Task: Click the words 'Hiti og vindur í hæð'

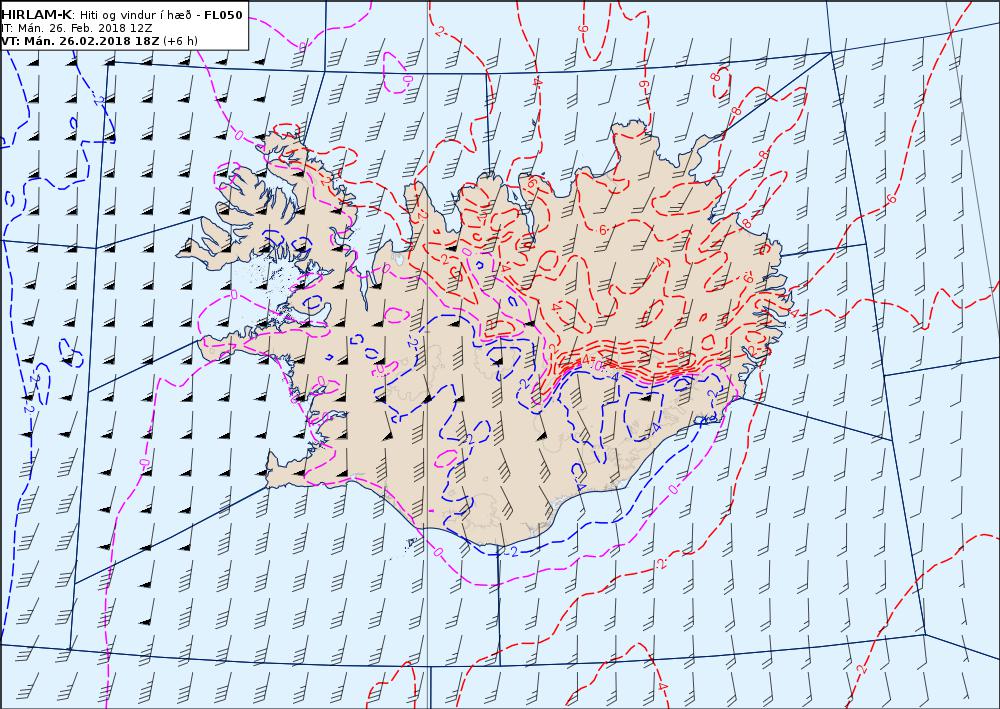Action: pyautogui.click(x=136, y=15)
